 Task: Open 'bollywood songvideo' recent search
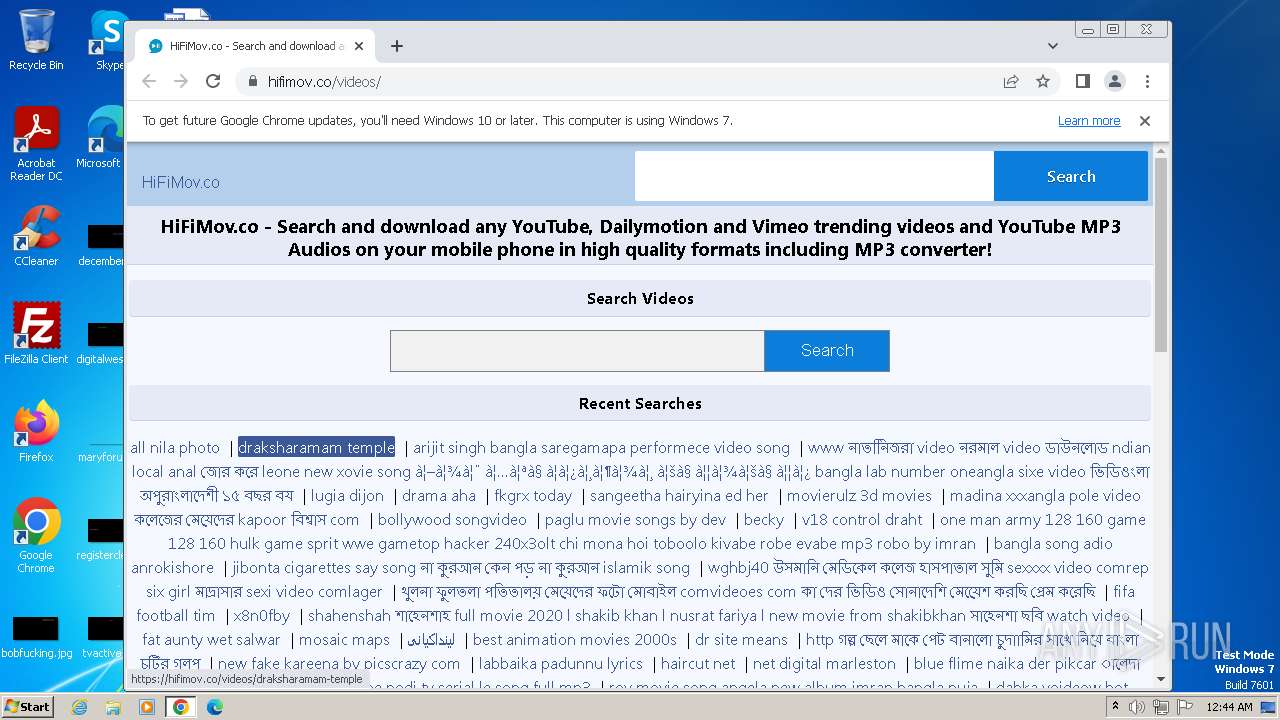[x=452, y=520]
